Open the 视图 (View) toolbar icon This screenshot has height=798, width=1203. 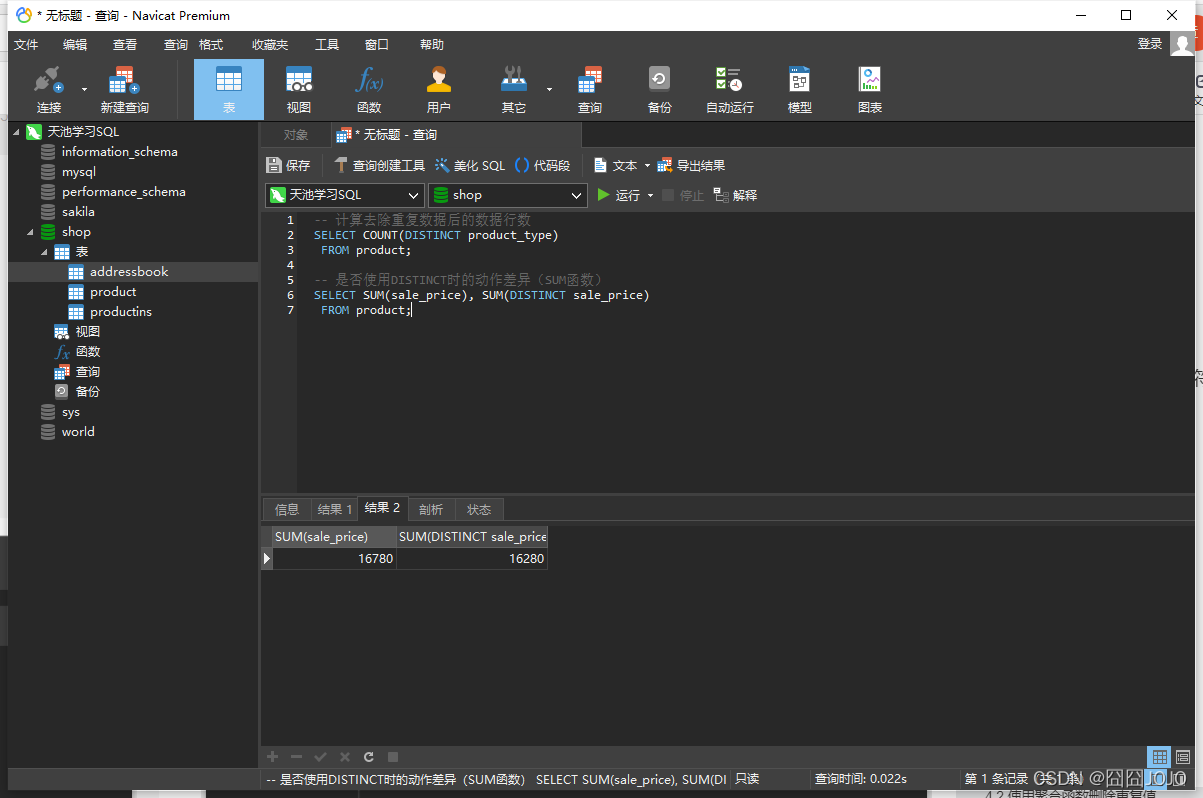click(299, 90)
